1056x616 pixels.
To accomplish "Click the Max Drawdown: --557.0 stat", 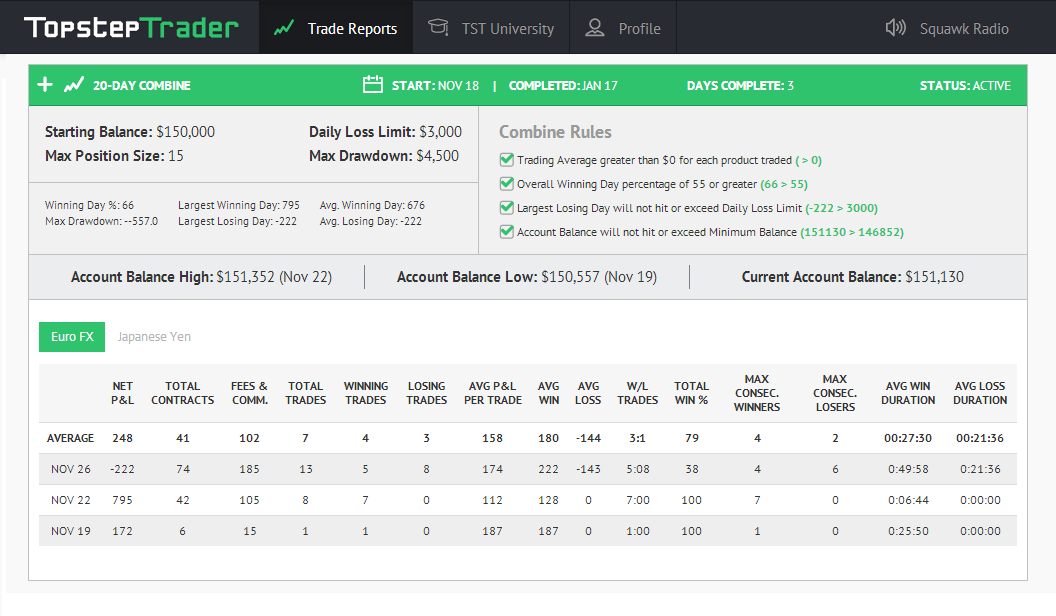I will [x=101, y=221].
